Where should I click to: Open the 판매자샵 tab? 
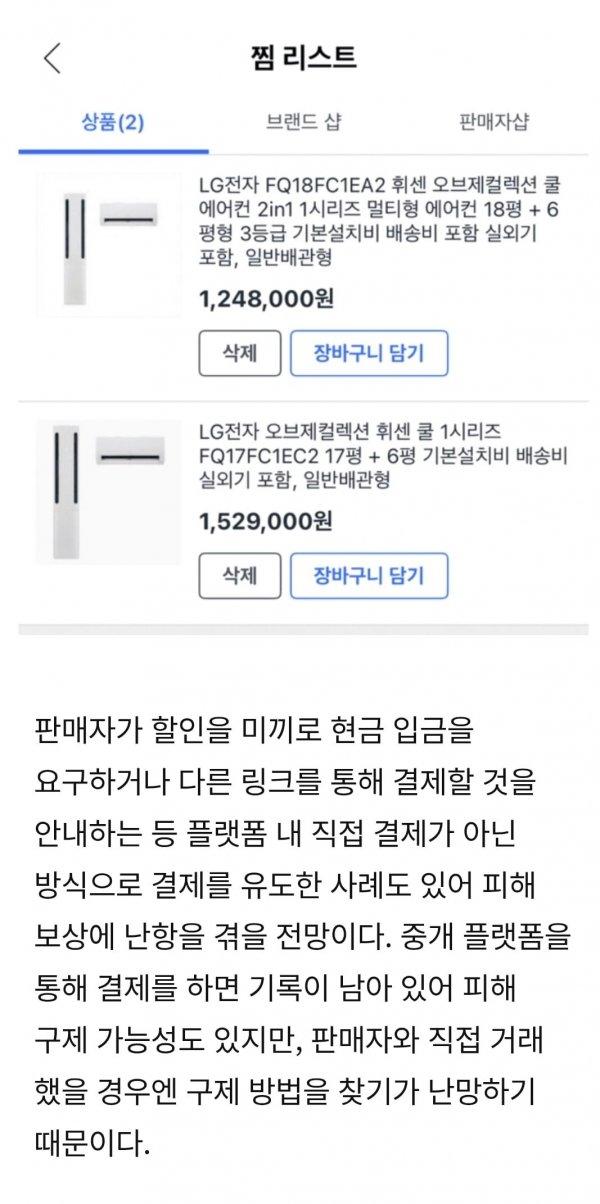pos(494,123)
